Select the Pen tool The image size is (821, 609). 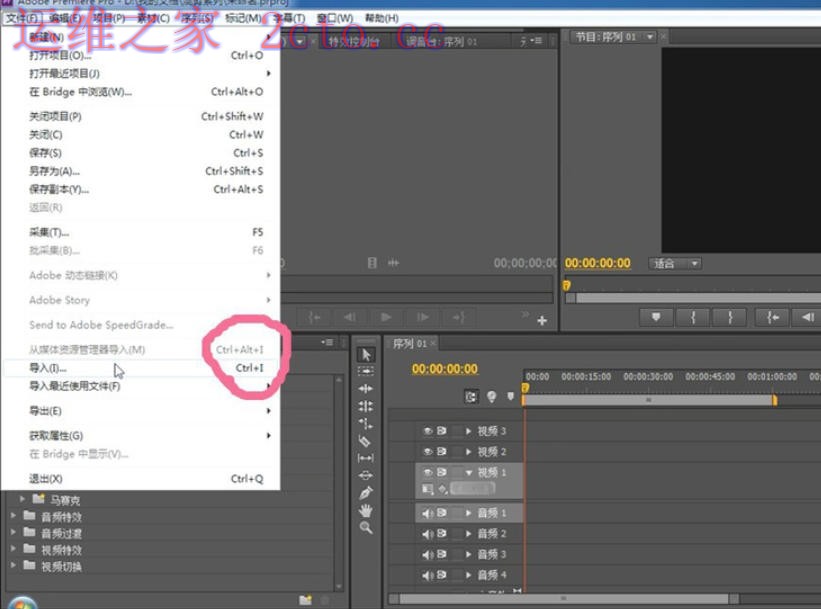pos(366,493)
